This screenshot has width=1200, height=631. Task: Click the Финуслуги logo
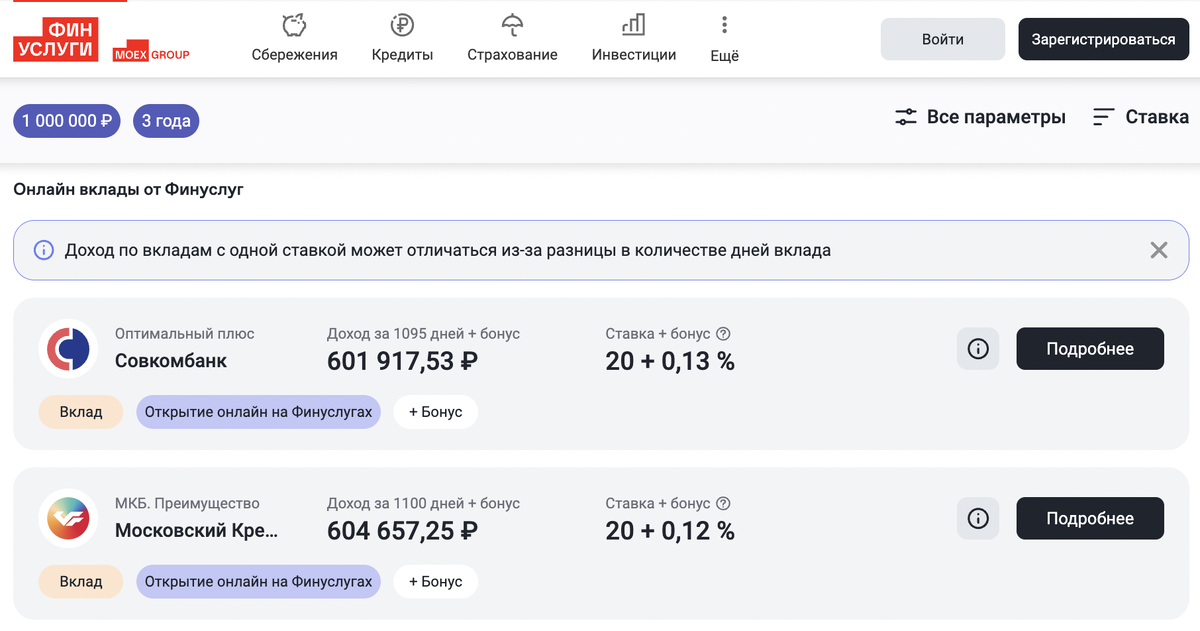(x=56, y=40)
